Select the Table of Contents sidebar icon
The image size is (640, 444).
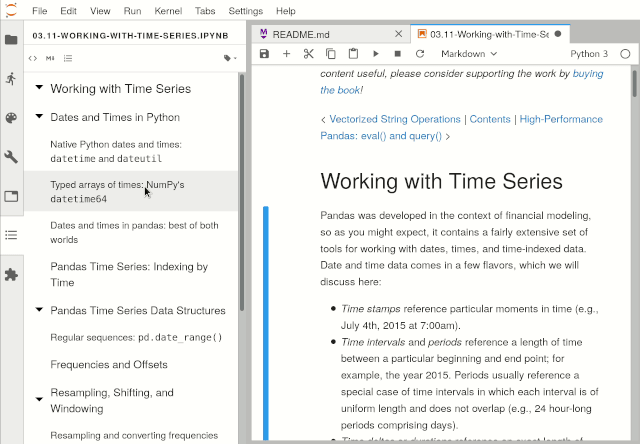click(x=11, y=235)
